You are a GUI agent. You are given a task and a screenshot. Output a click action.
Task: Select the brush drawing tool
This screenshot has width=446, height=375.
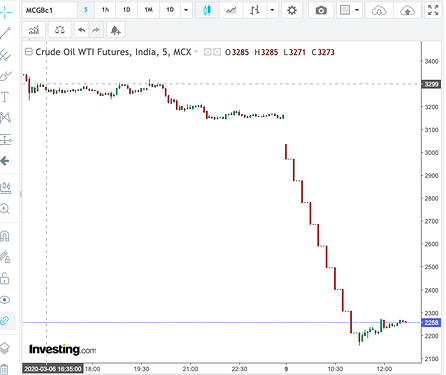pyautogui.click(x=5, y=76)
